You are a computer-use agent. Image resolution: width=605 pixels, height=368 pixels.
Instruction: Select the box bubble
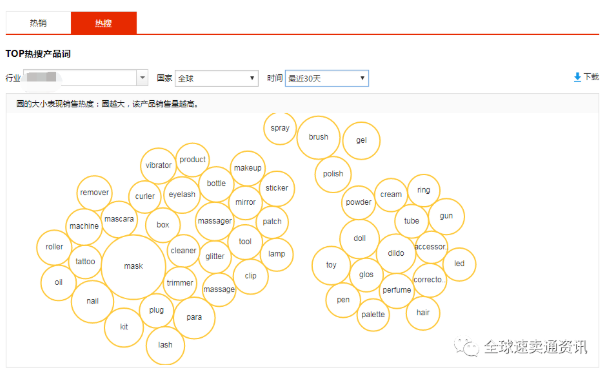(163, 225)
